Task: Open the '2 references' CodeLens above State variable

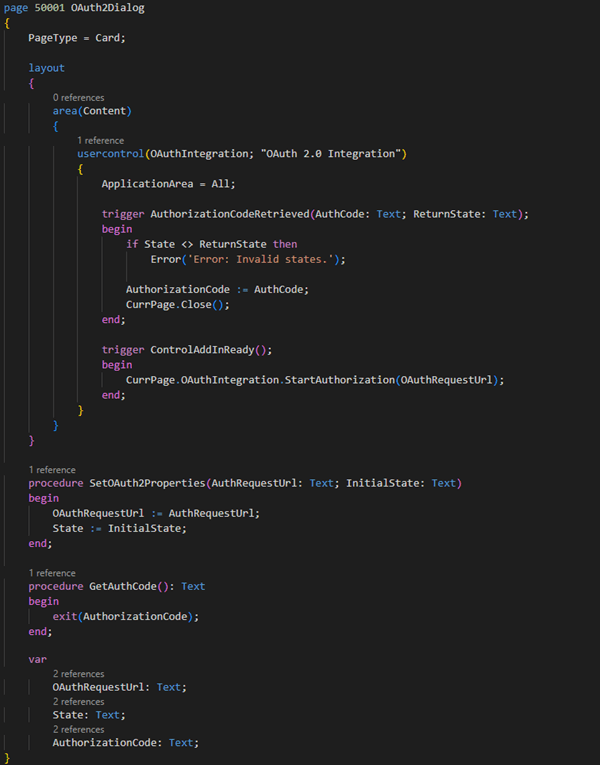Action: (x=78, y=702)
